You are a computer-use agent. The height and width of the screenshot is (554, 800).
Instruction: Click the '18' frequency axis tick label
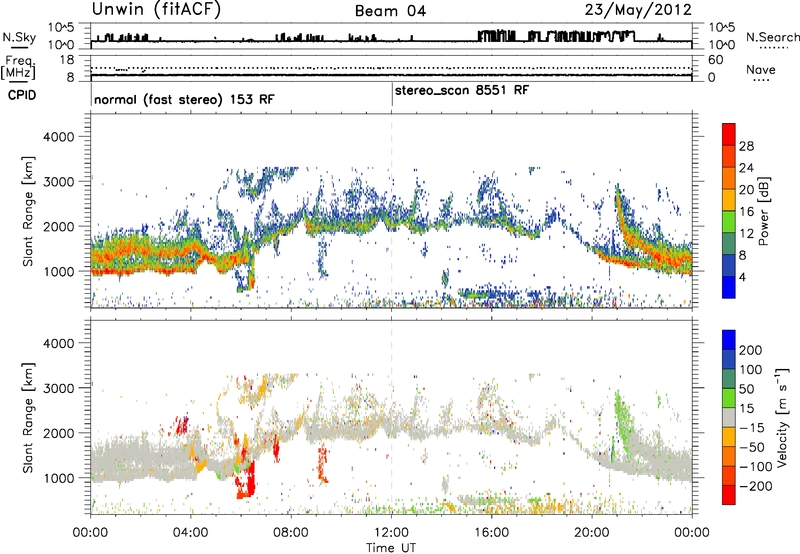(x=67, y=60)
